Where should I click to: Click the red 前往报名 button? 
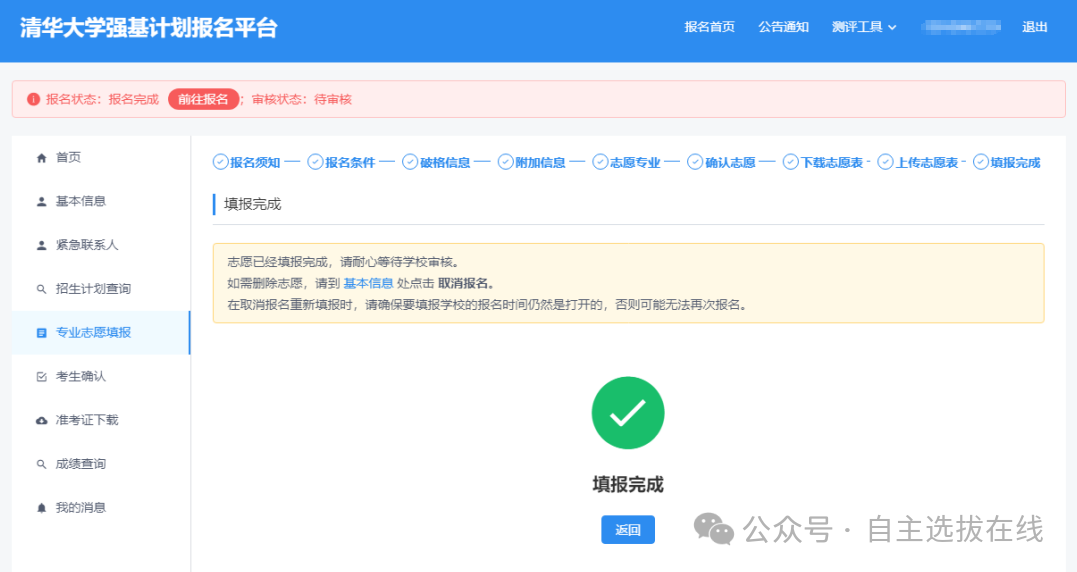tap(203, 99)
